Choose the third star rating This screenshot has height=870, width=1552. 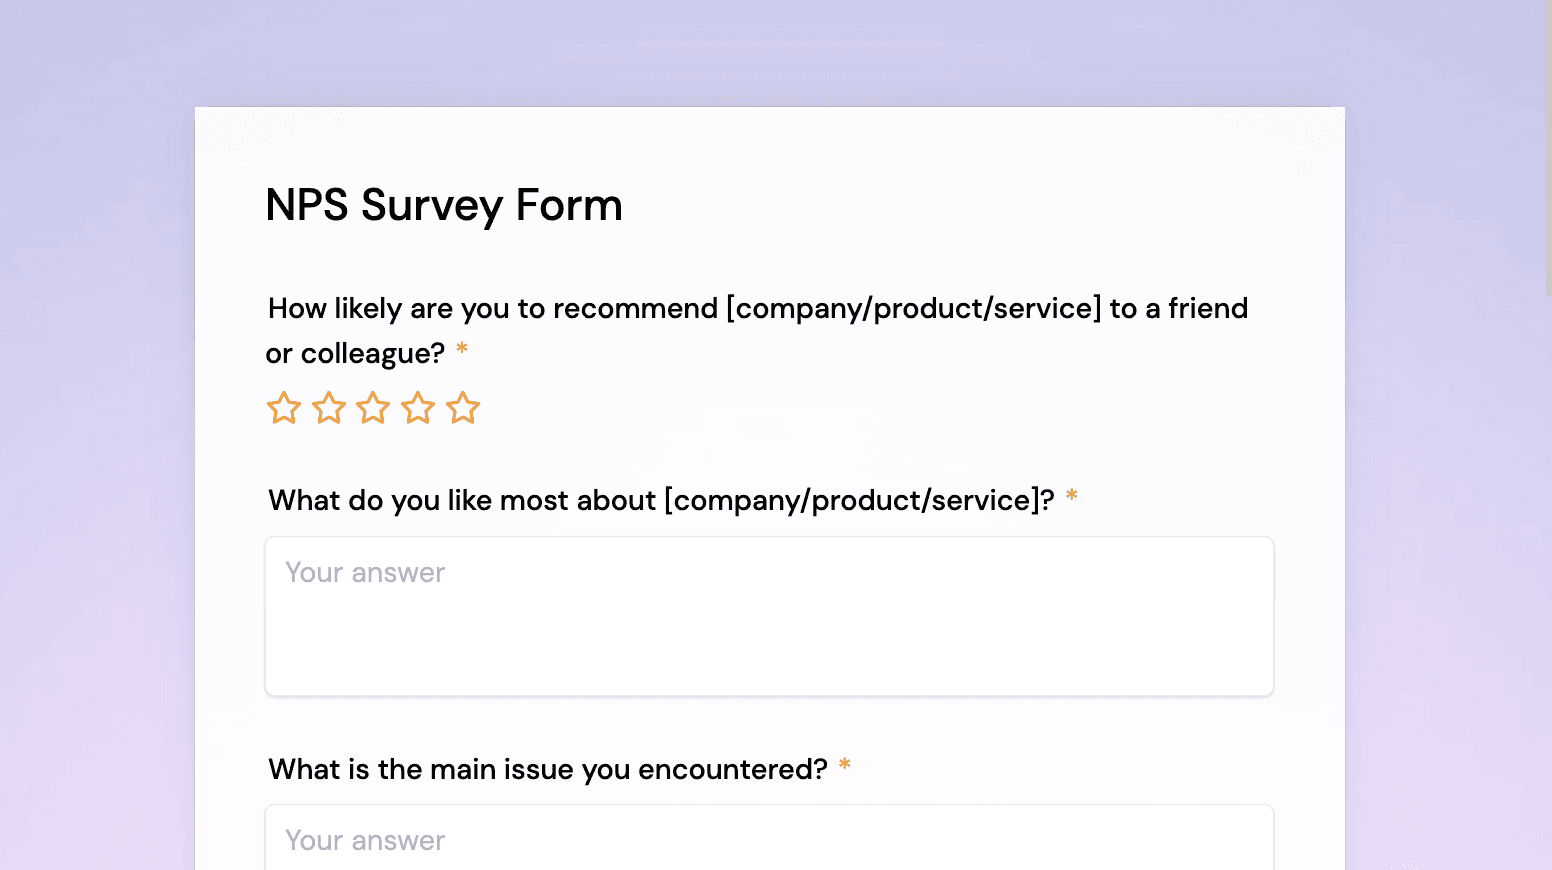click(373, 408)
